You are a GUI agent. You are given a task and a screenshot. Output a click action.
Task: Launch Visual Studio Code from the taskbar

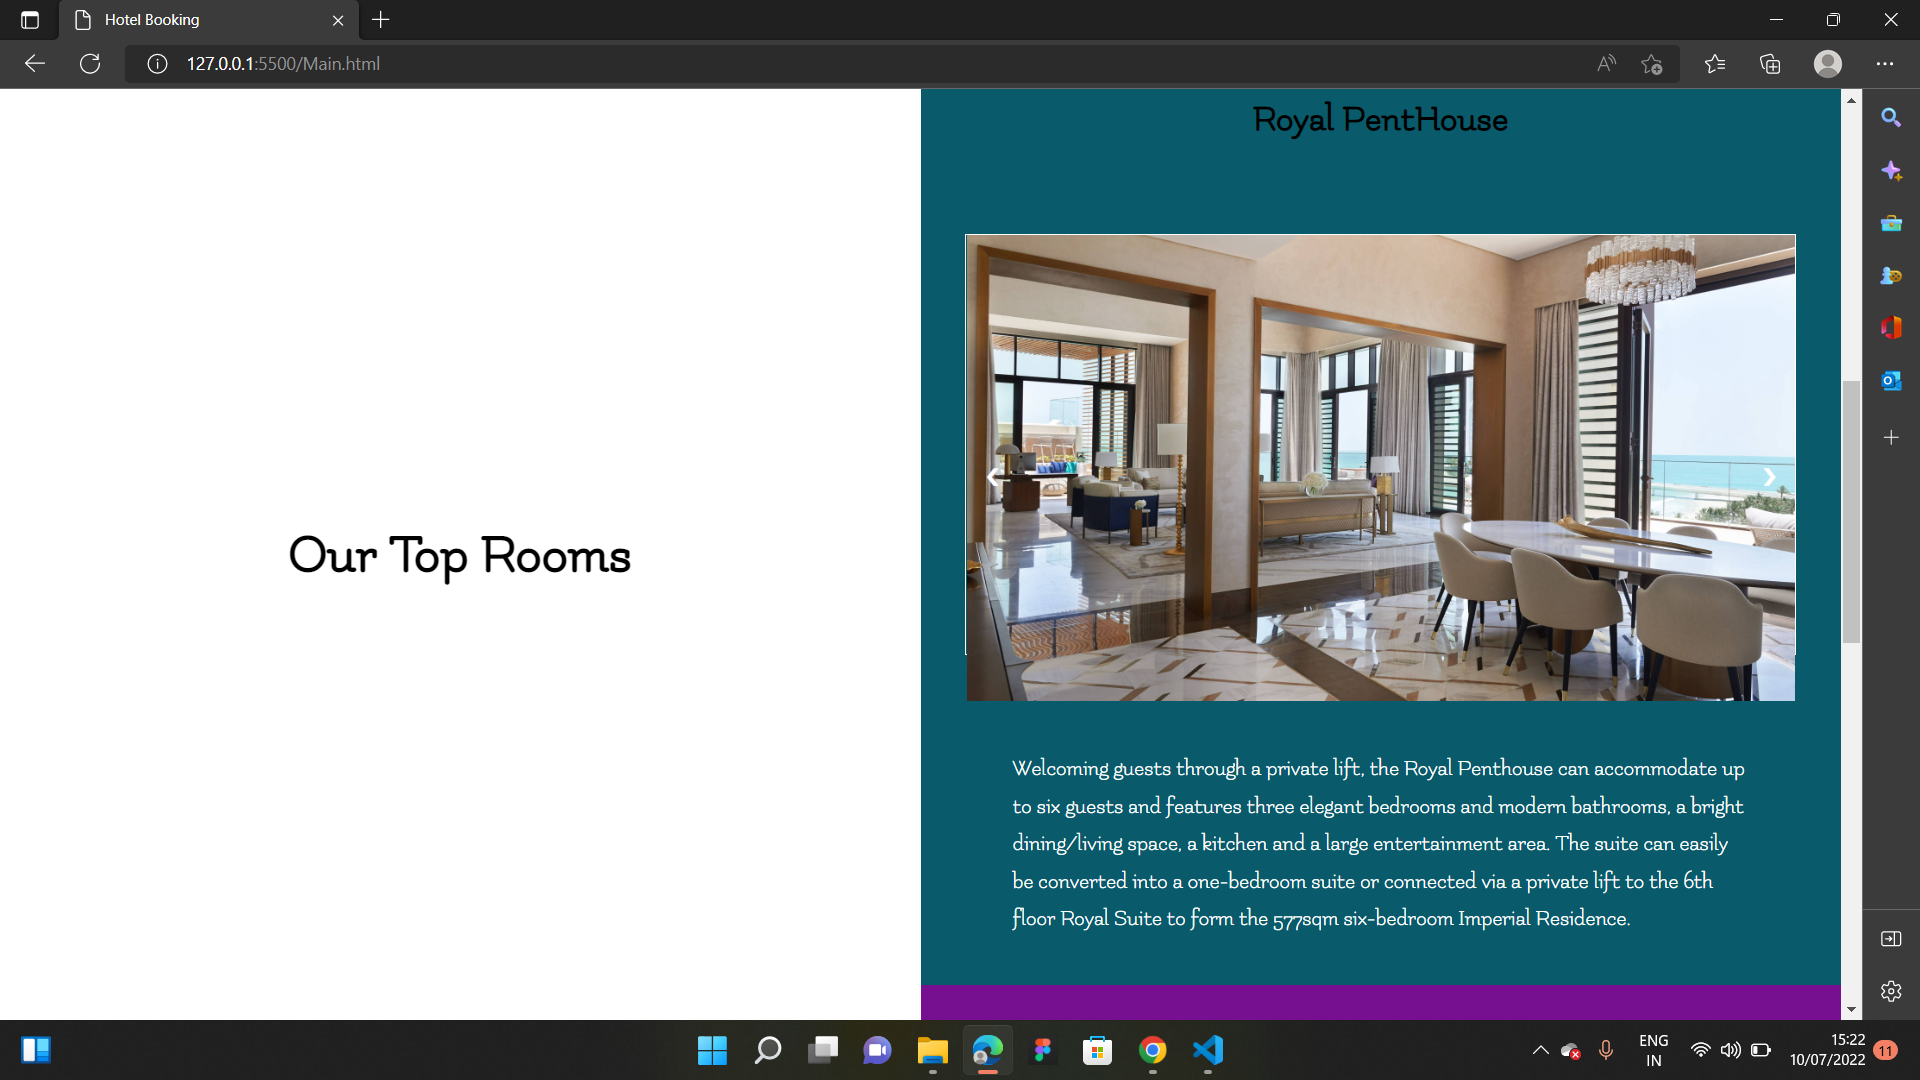tap(1209, 1051)
